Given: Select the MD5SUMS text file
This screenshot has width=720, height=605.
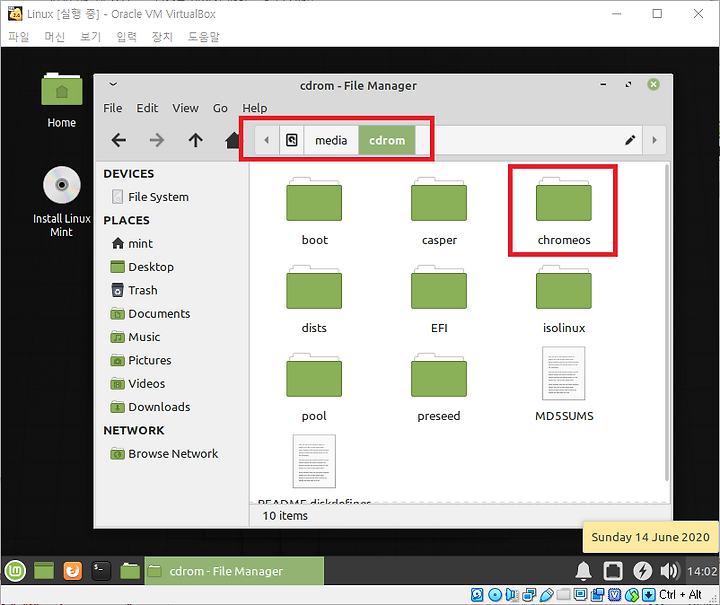Looking at the screenshot, I should coord(564,385).
